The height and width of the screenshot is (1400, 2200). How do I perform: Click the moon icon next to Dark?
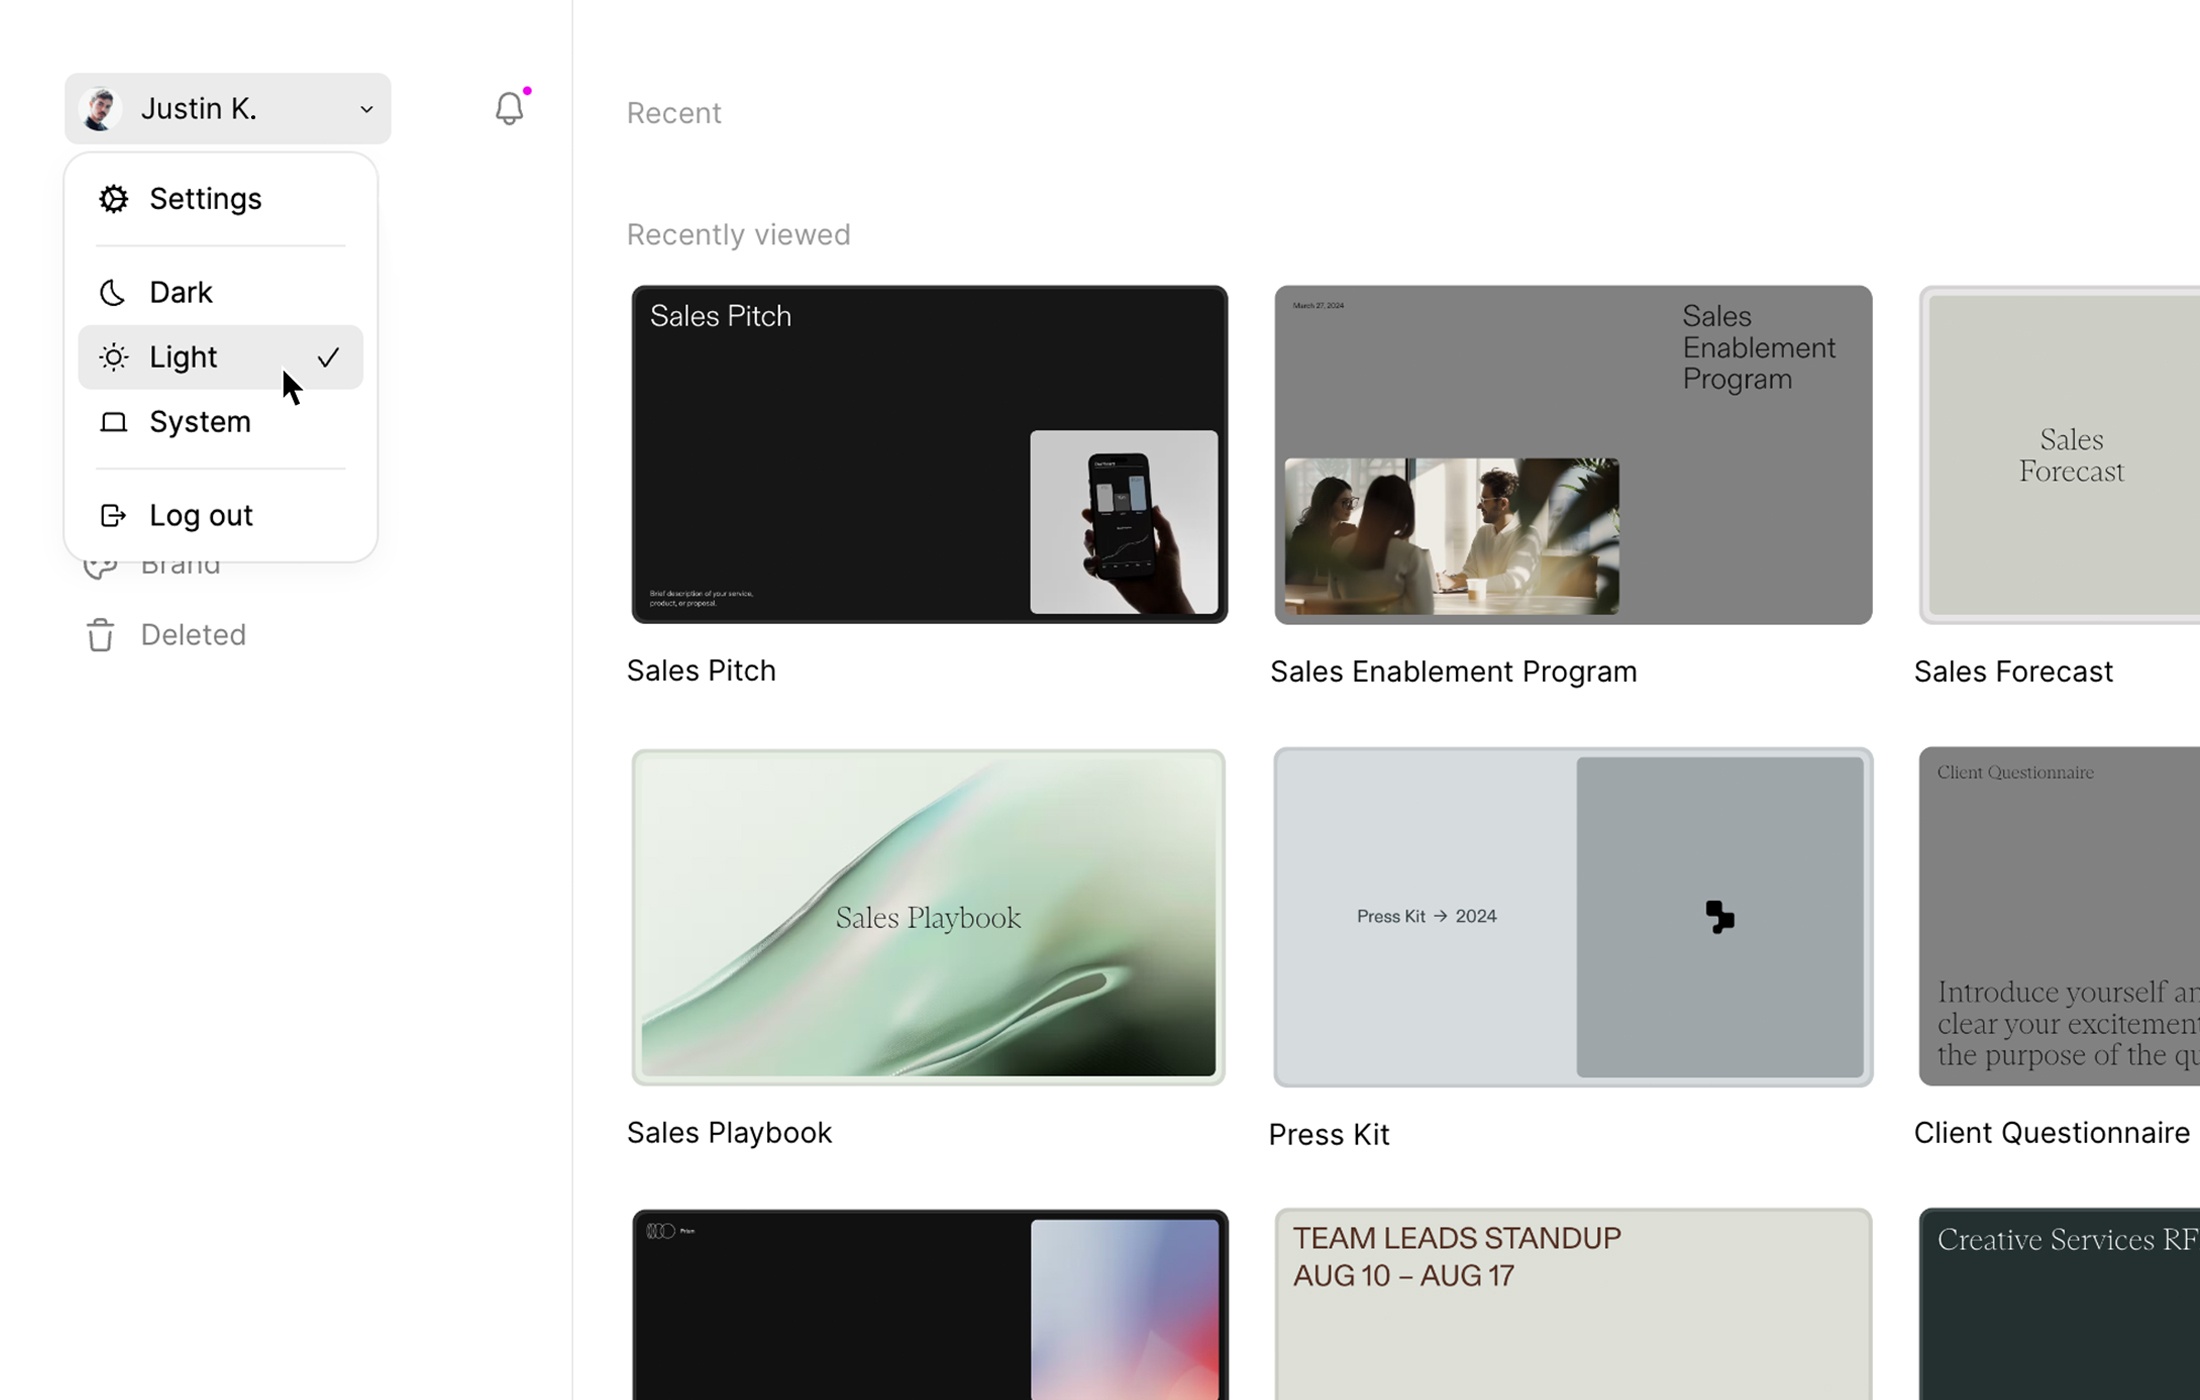tap(111, 291)
